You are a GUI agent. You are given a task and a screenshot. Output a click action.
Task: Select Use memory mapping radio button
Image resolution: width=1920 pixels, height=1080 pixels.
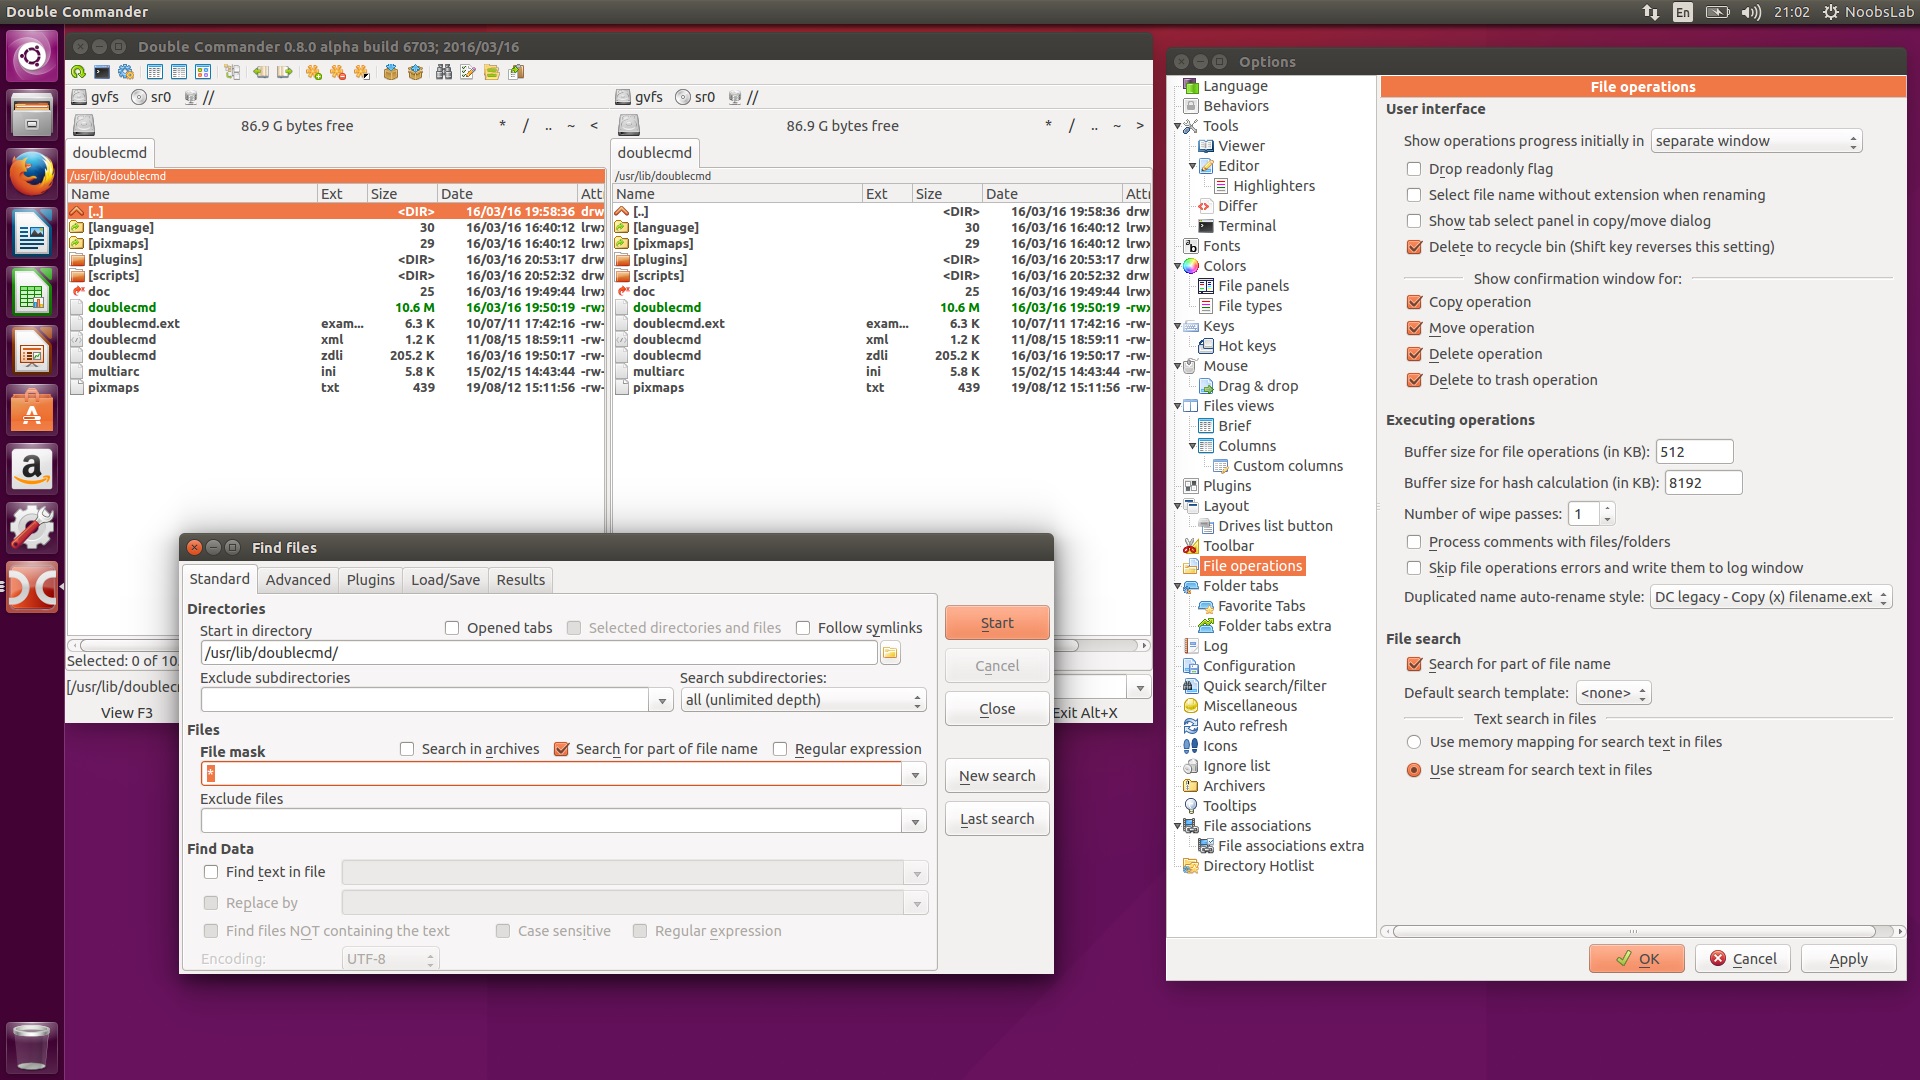(x=1414, y=742)
